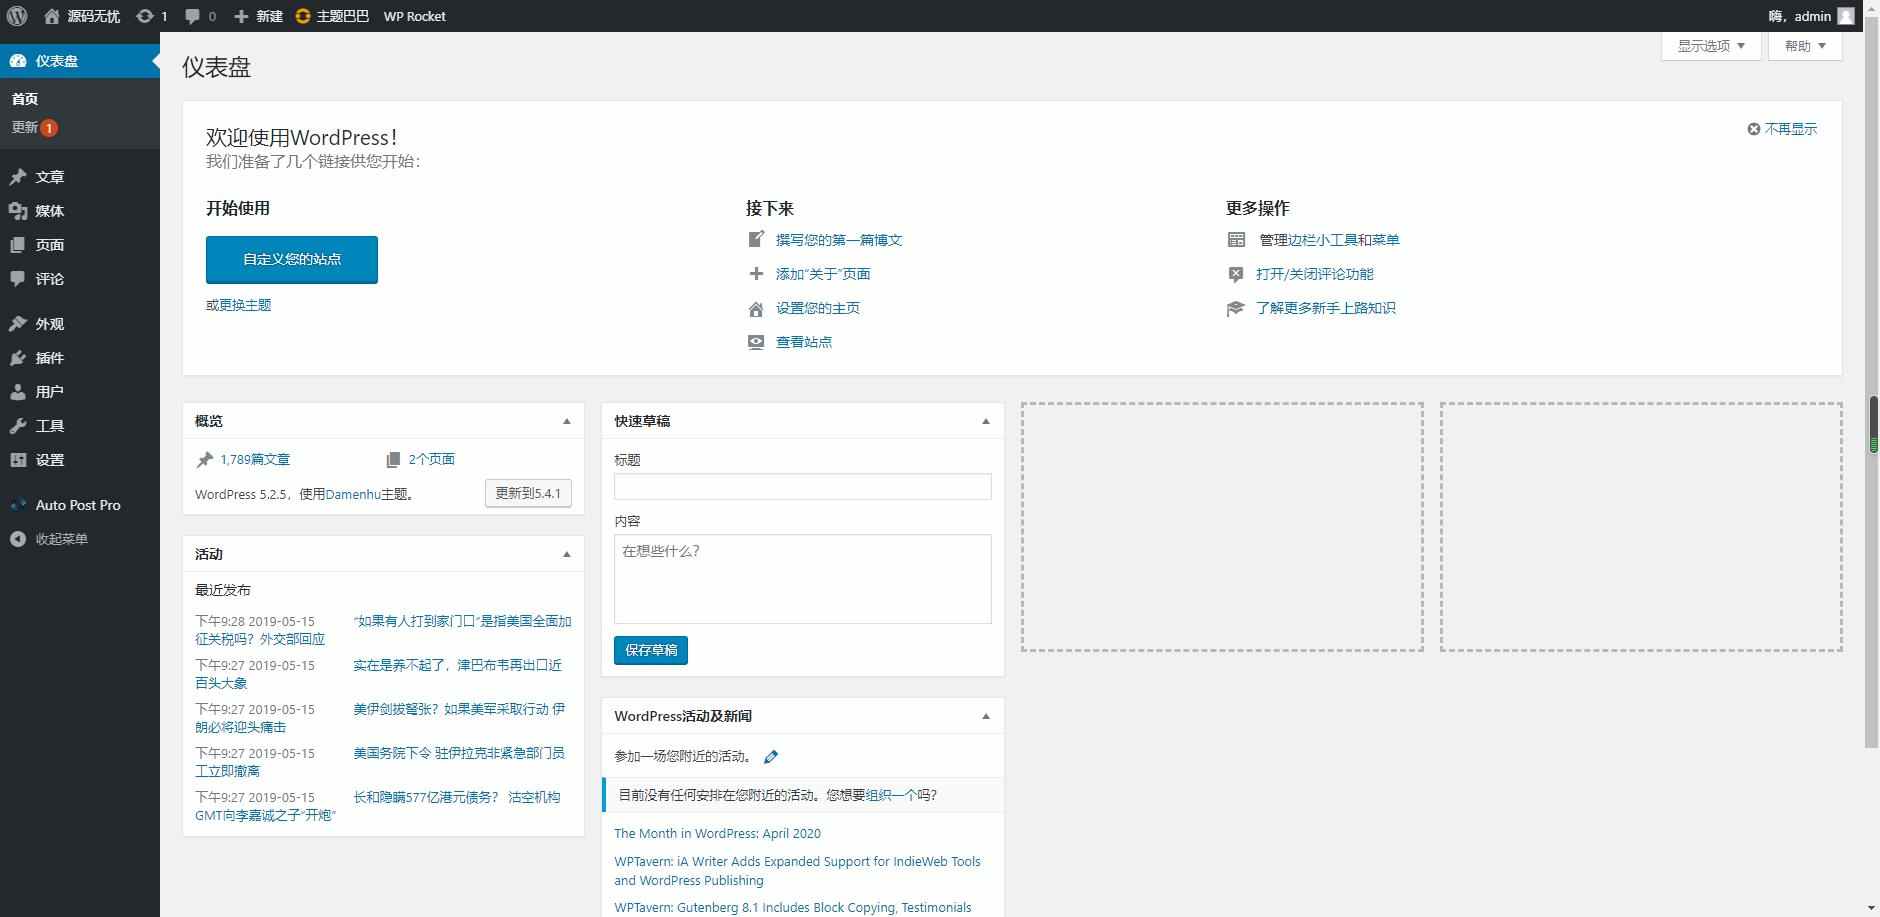Click the comment-off icon beside 打开/关闭评论功能
Screen dimensions: 1880x917
click(1236, 274)
